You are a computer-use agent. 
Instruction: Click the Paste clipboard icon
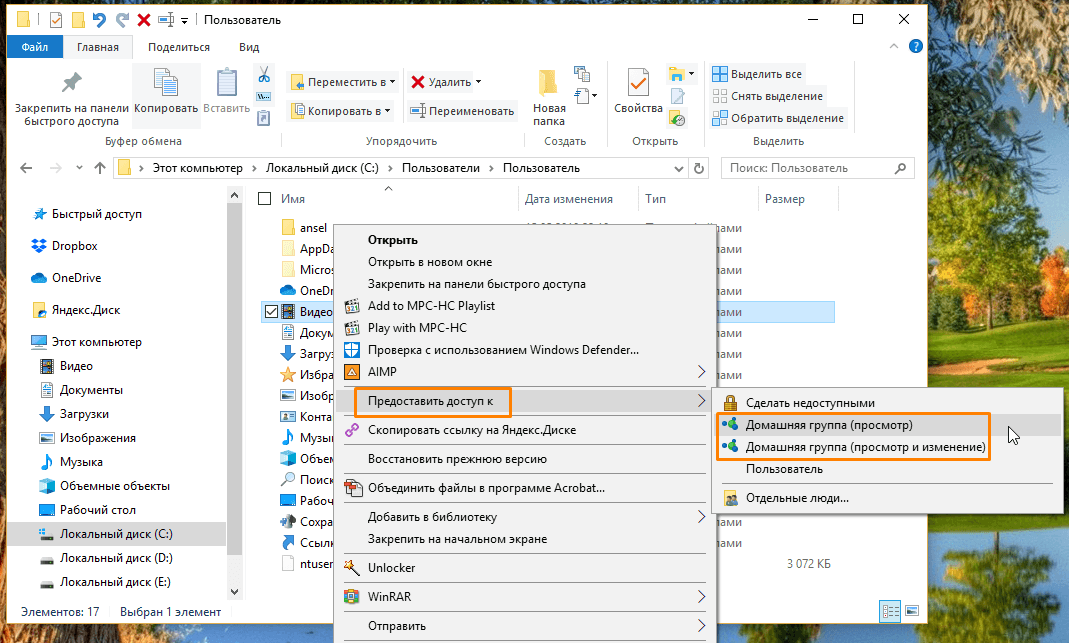click(226, 83)
